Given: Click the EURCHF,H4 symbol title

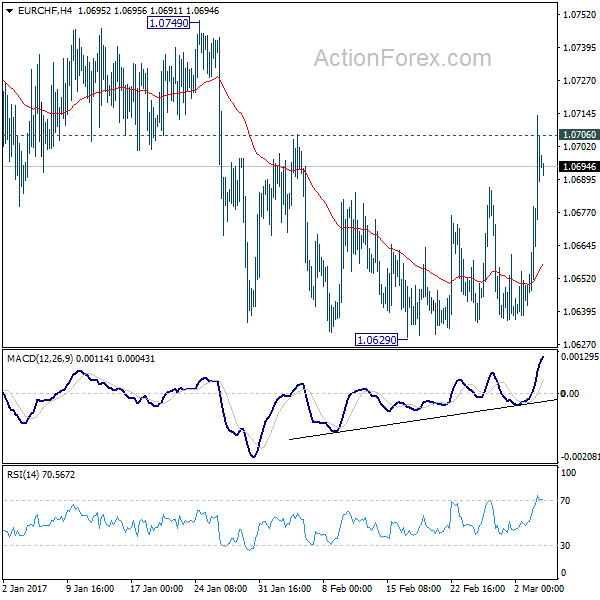Looking at the screenshot, I should (45, 11).
